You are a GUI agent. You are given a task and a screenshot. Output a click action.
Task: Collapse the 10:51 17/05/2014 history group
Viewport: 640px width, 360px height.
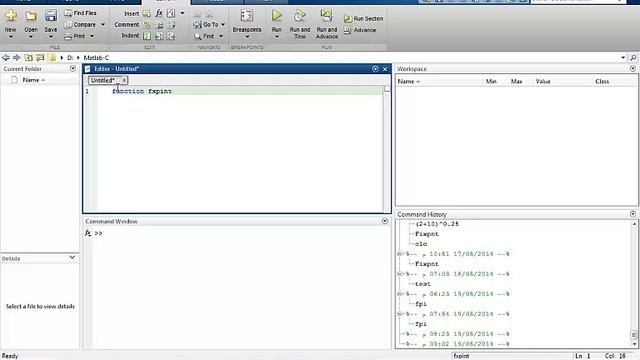click(400, 254)
